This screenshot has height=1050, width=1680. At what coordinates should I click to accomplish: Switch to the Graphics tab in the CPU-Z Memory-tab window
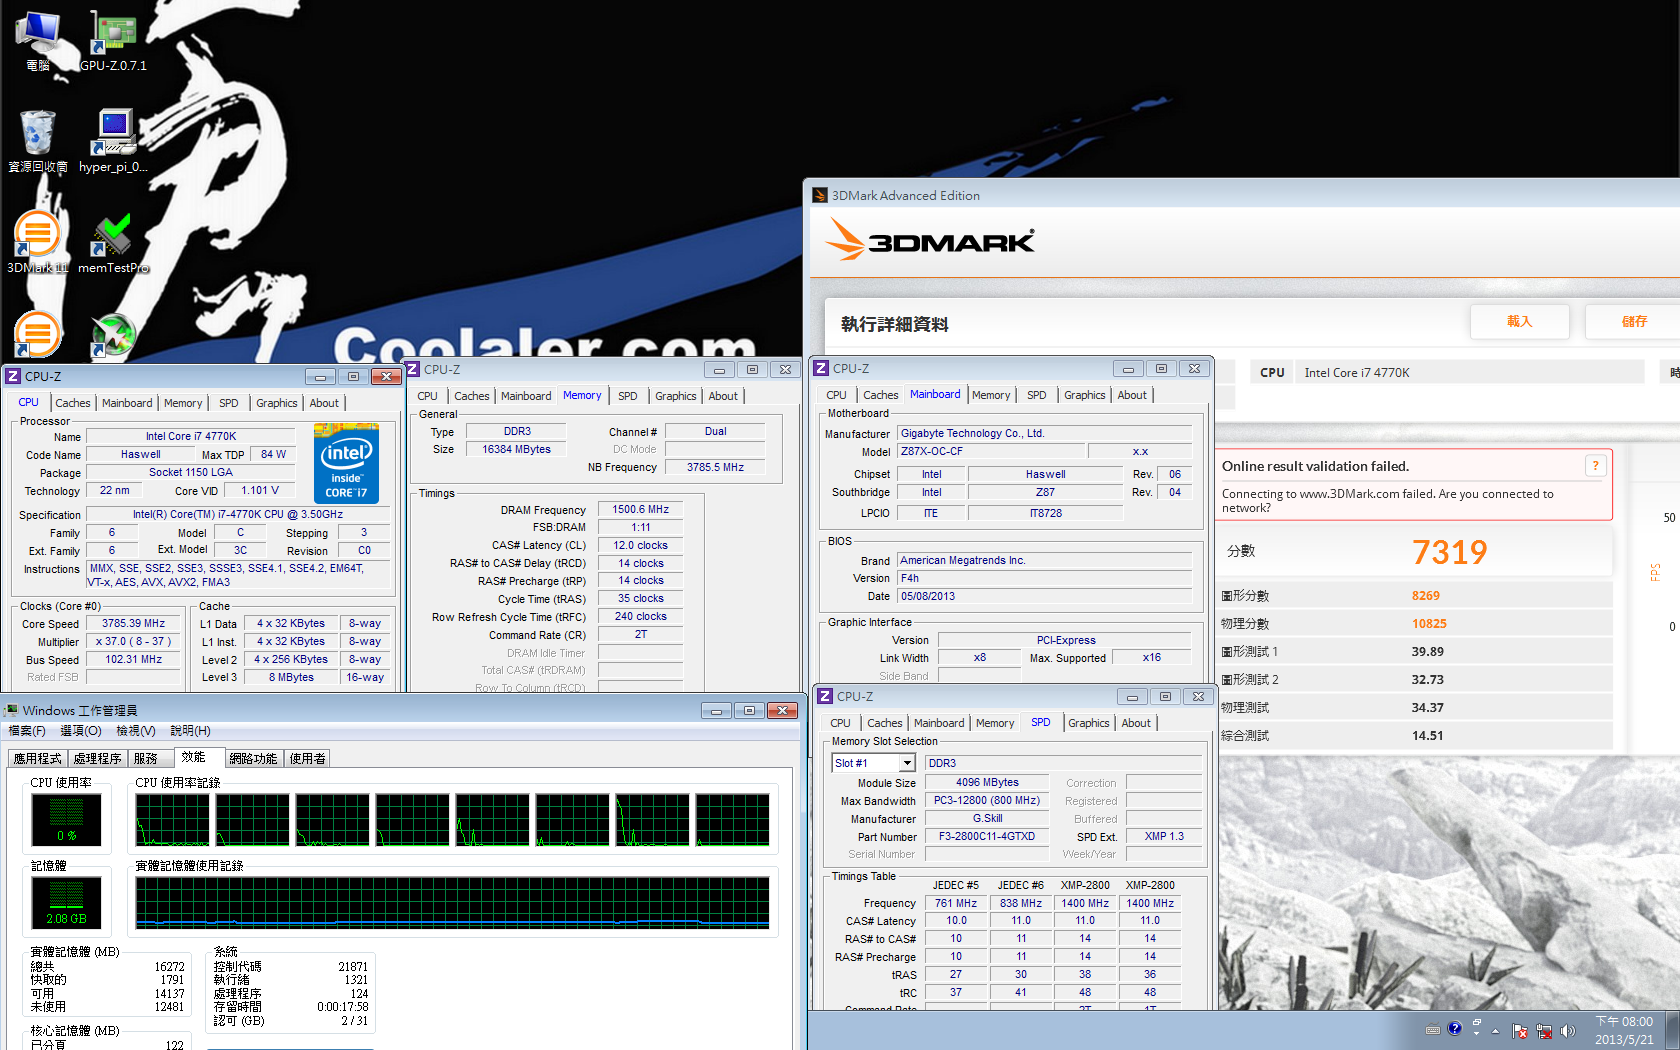676,396
